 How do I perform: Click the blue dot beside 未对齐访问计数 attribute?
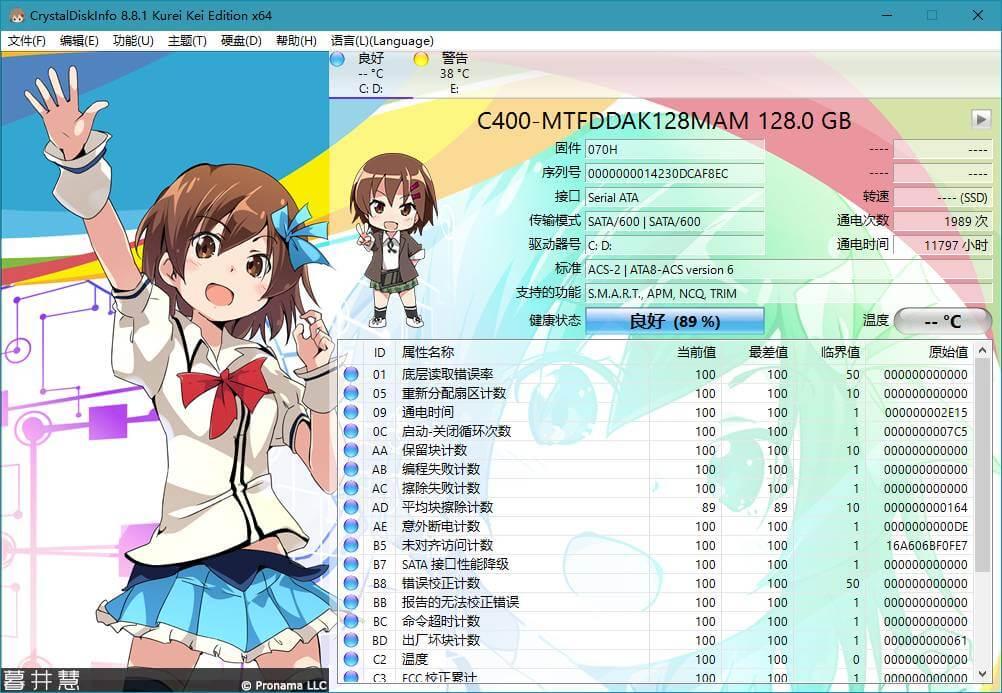pos(353,546)
